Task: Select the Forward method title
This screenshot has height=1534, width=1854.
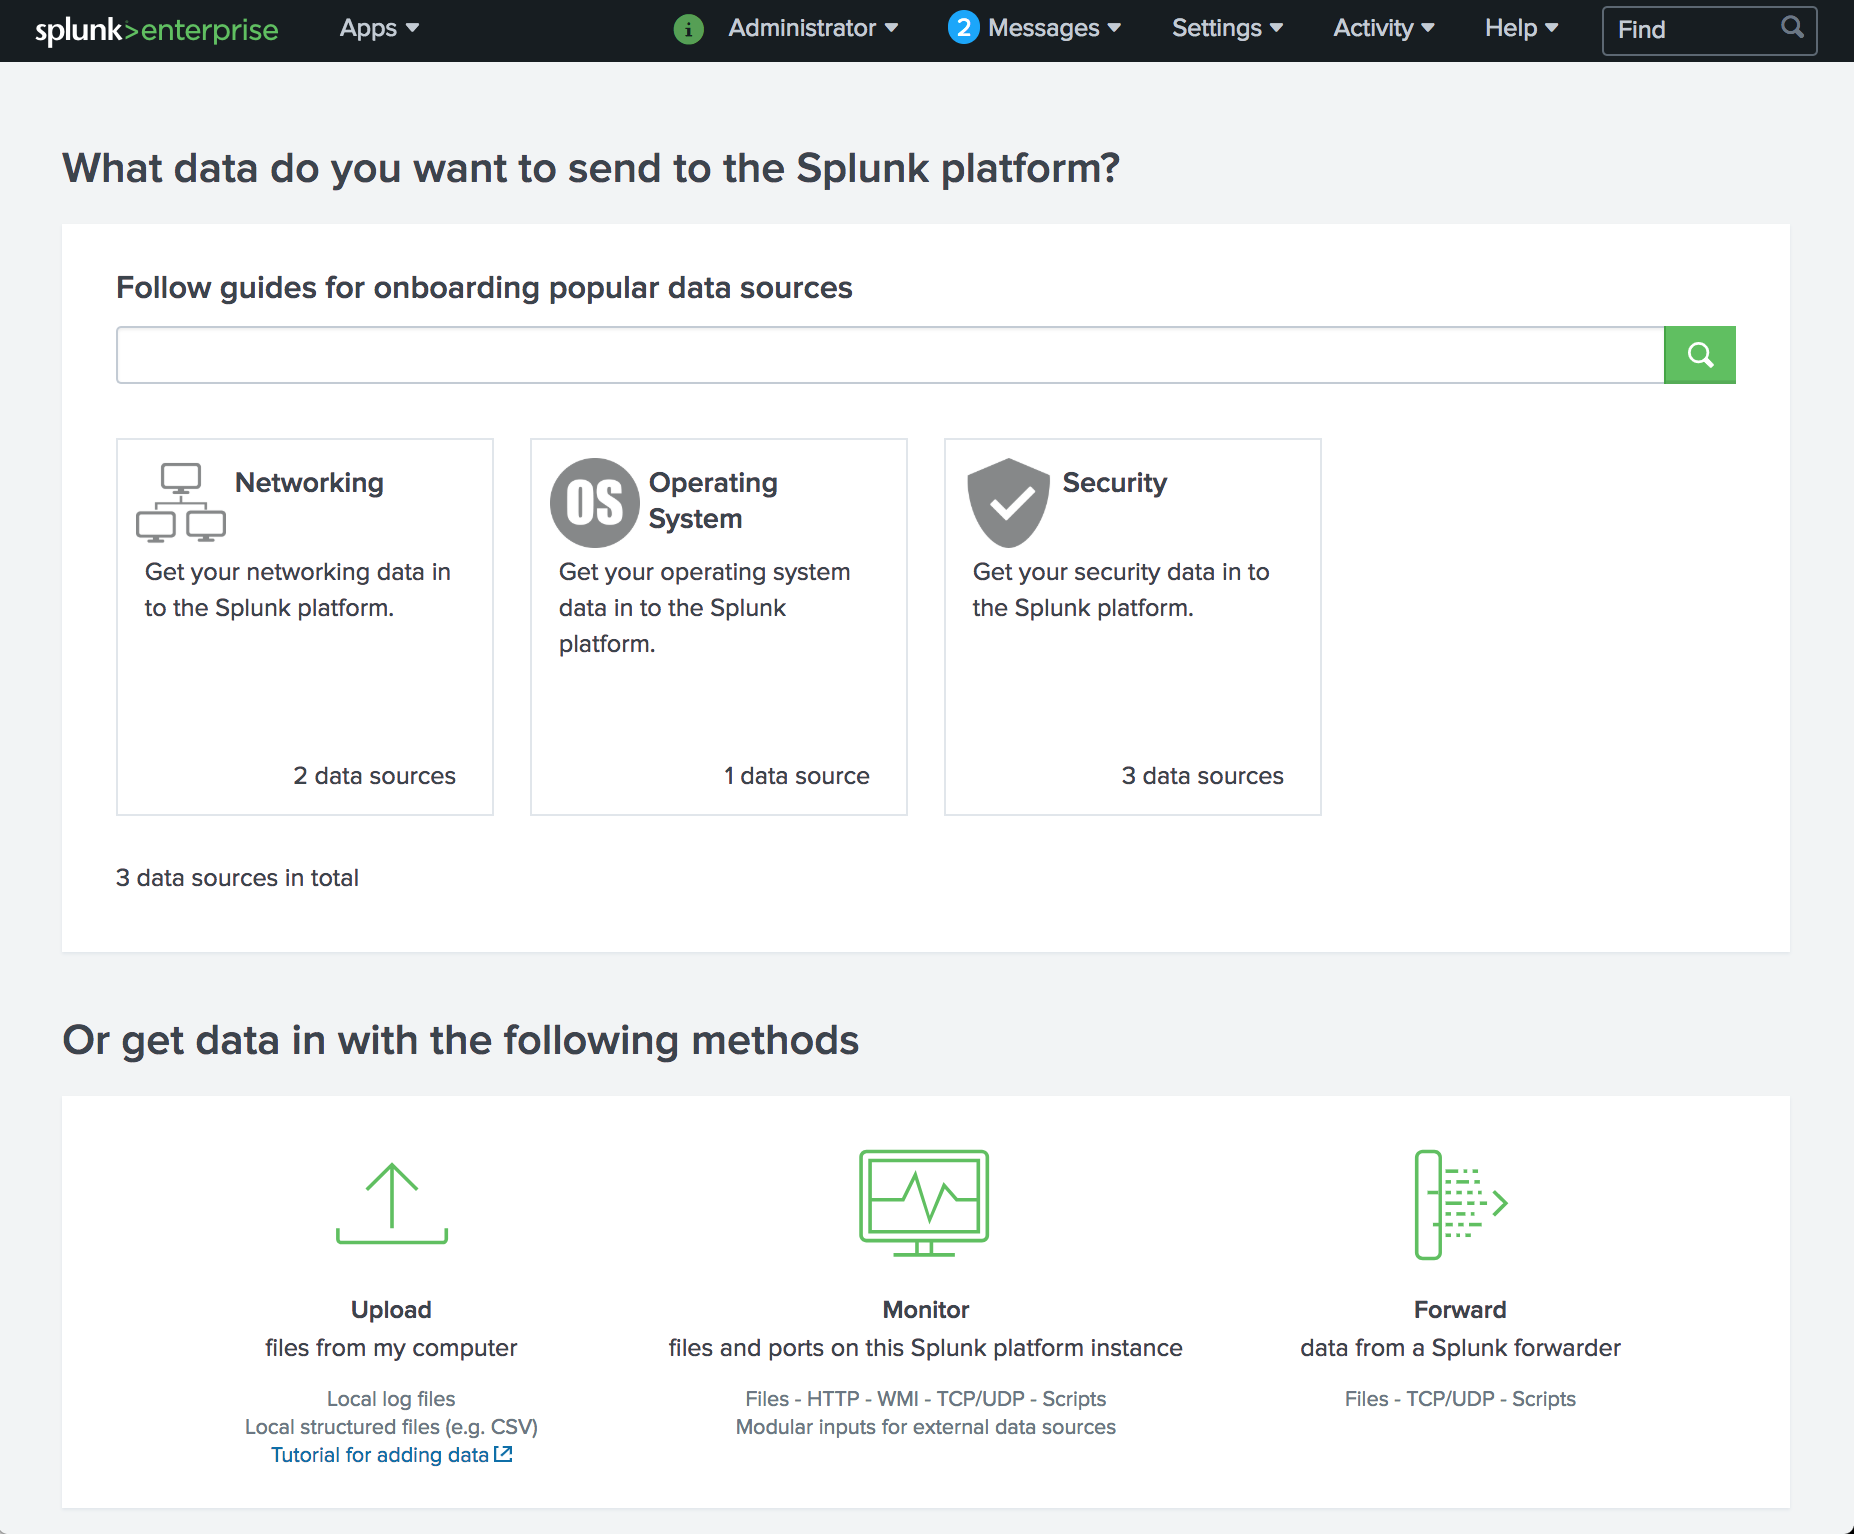Action: click(x=1459, y=1309)
